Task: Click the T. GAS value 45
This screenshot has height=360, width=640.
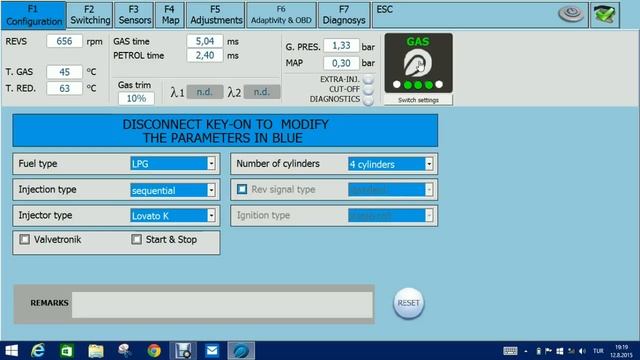Action: [64, 72]
